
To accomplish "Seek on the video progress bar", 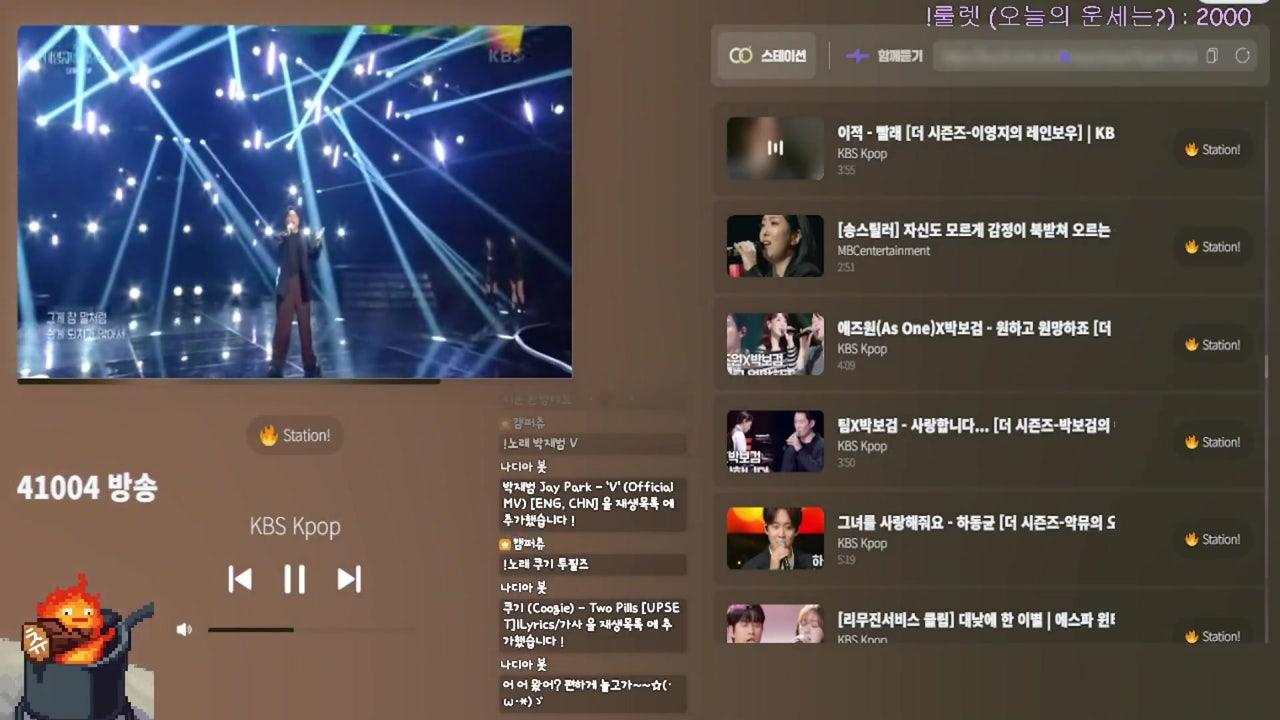I will coord(294,380).
